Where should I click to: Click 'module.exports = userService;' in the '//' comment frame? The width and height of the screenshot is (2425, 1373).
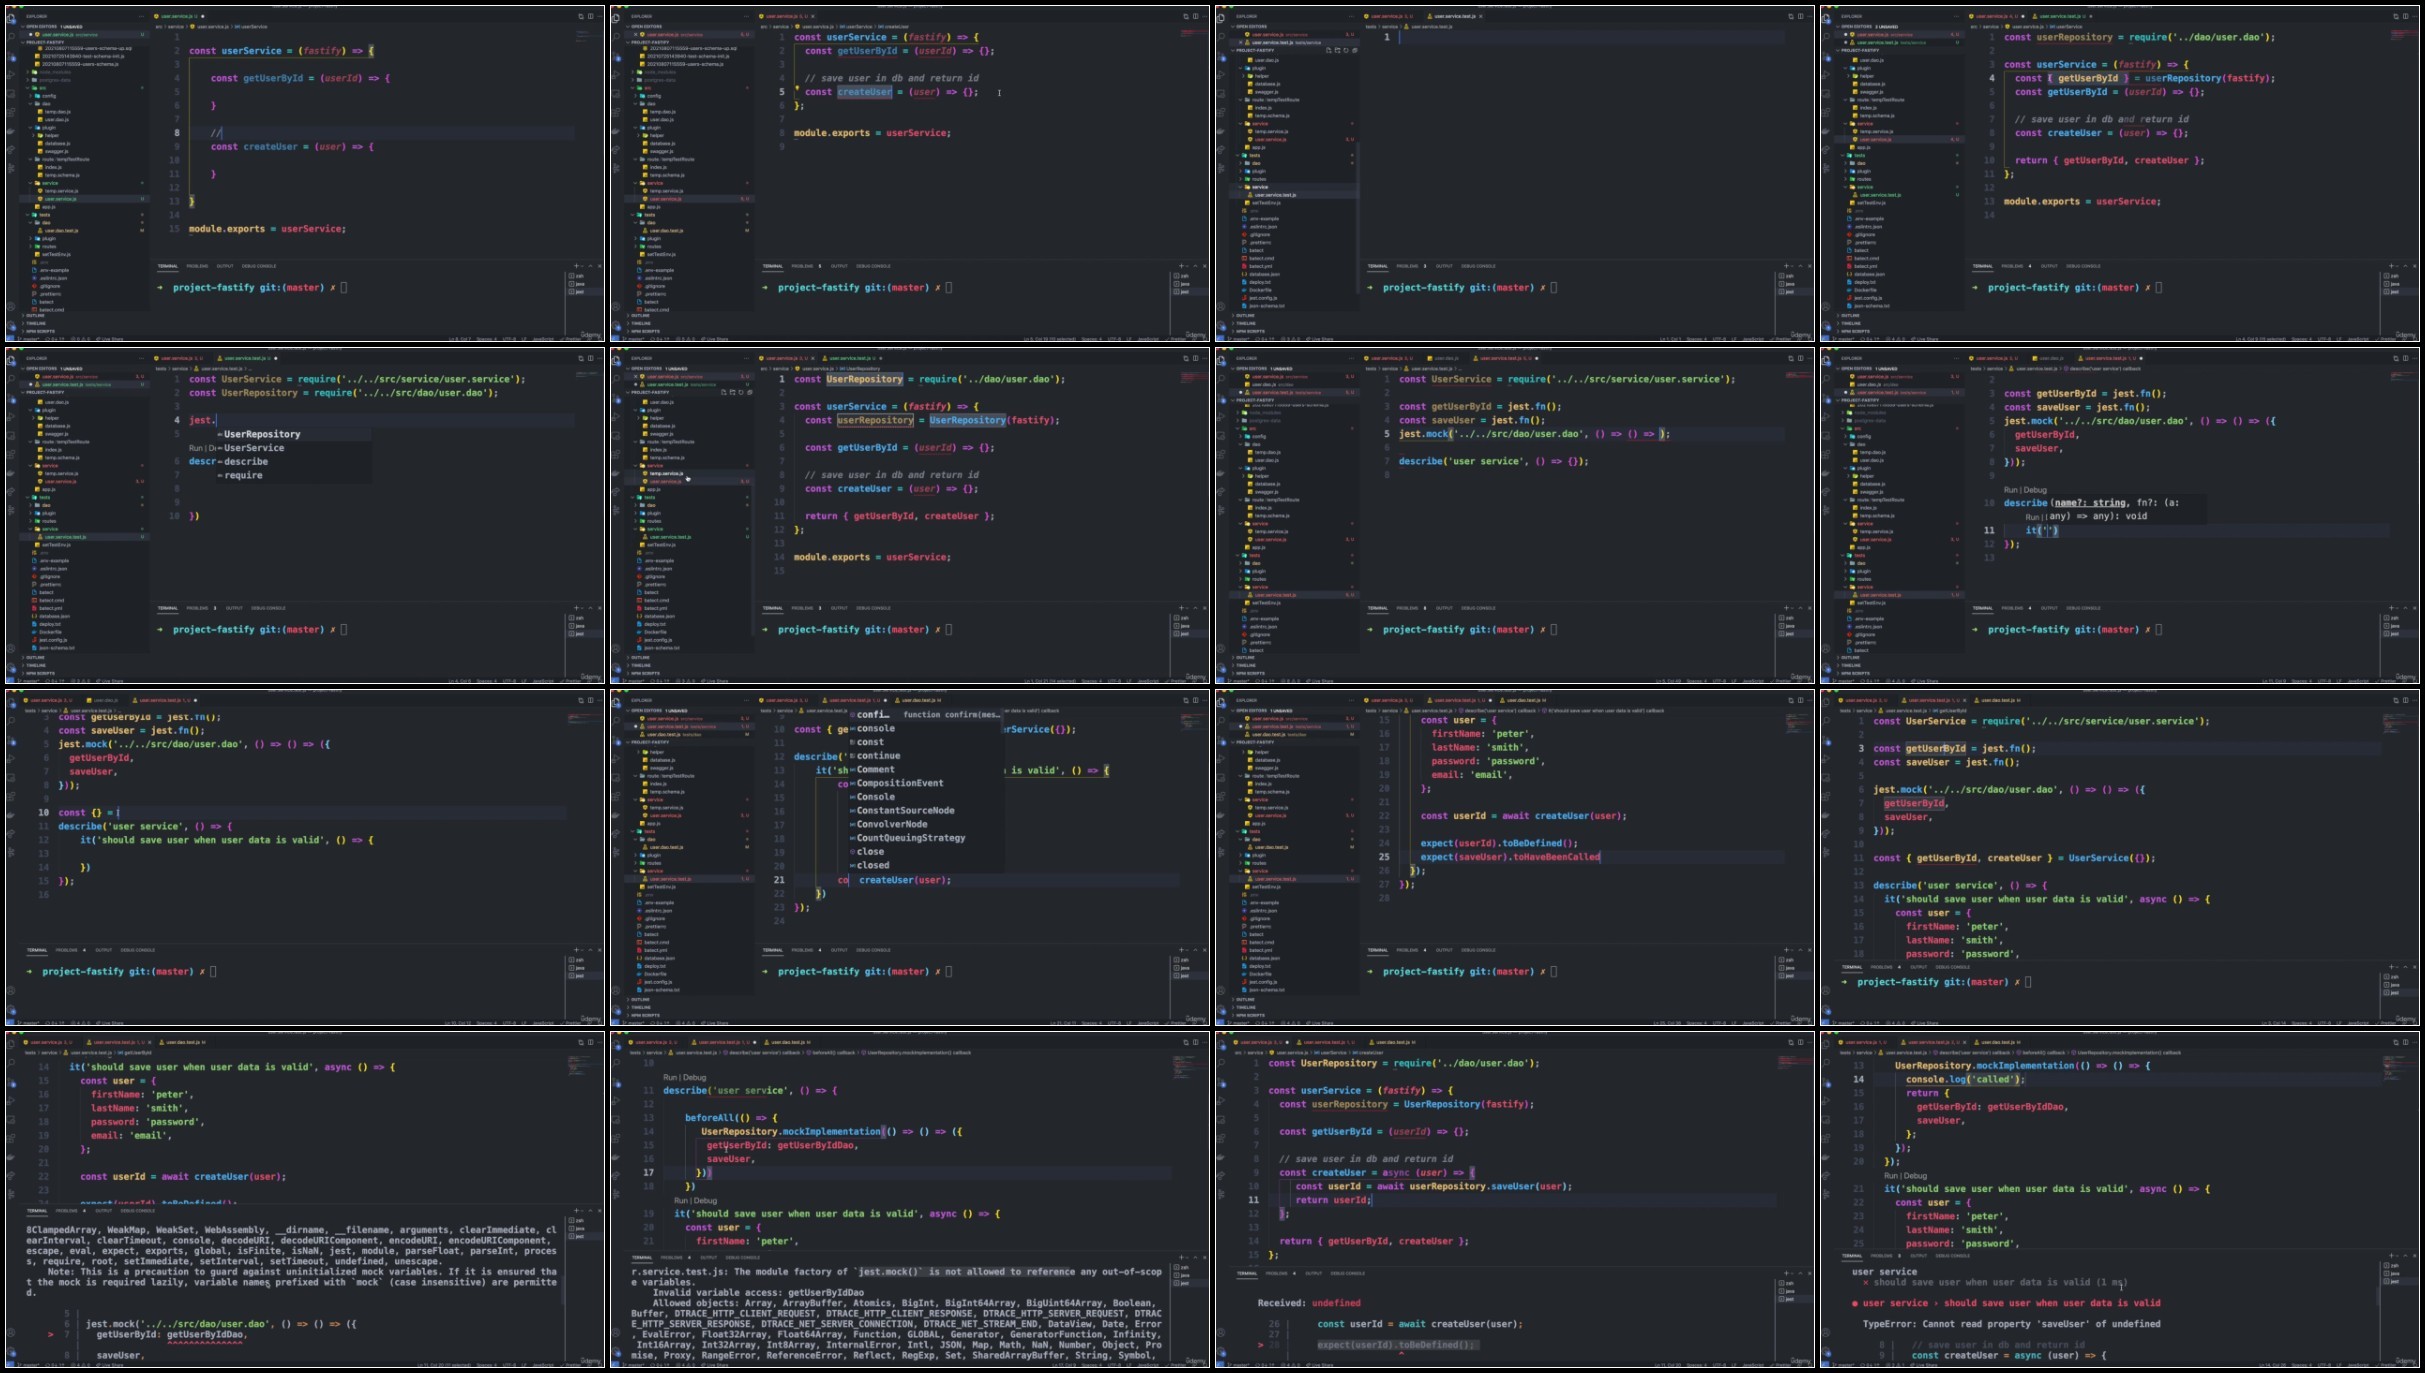pos(267,229)
